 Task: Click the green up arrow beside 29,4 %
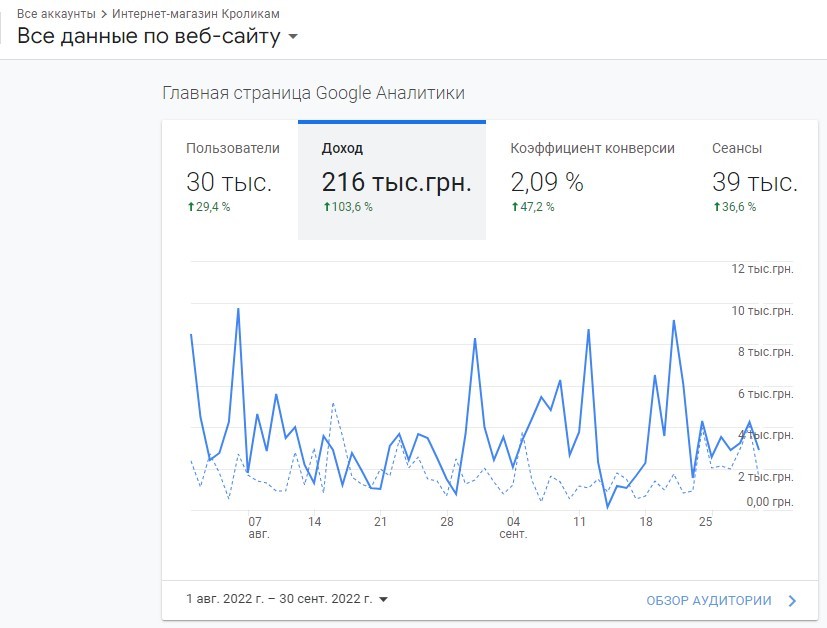(x=191, y=207)
